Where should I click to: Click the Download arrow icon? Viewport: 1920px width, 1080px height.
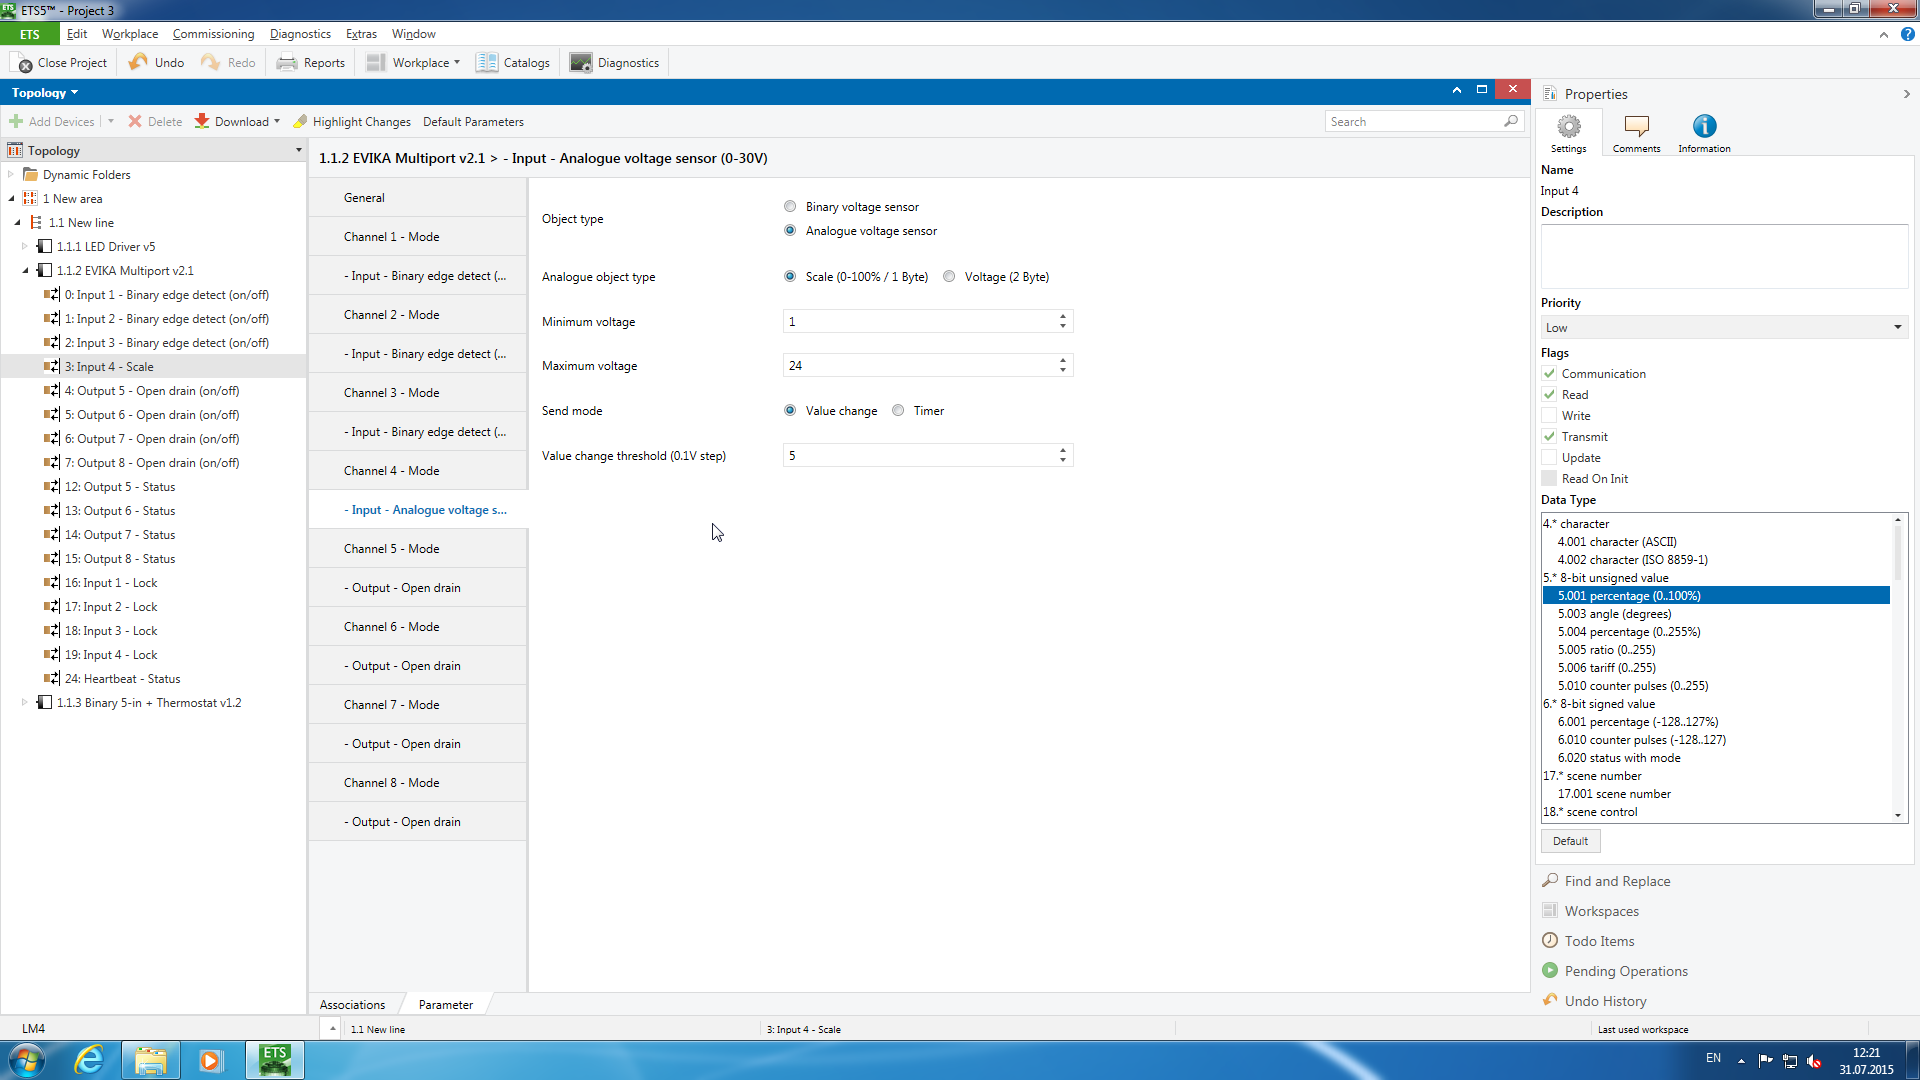pos(202,121)
